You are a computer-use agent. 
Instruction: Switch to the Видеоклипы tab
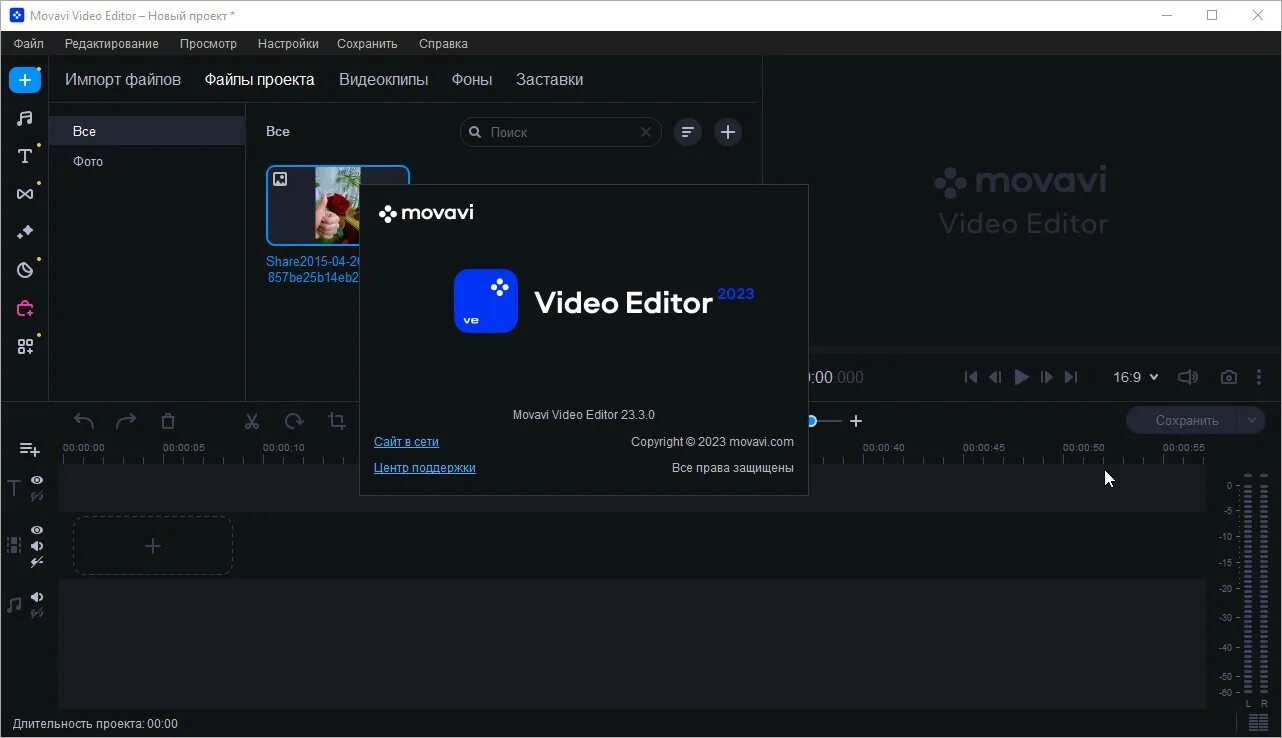point(383,80)
